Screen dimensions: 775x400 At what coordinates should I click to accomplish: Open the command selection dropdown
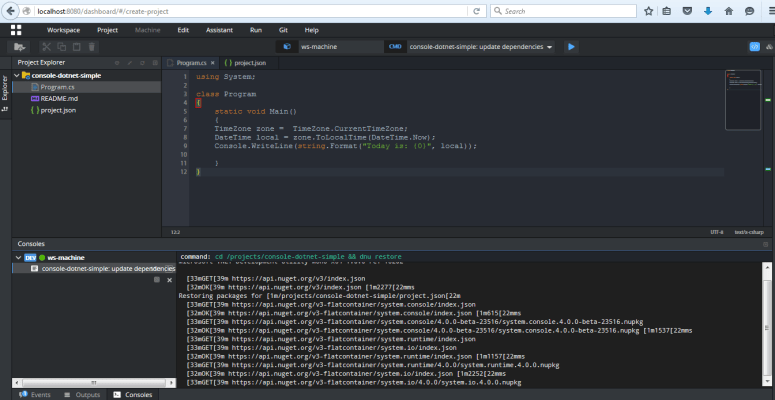550,47
